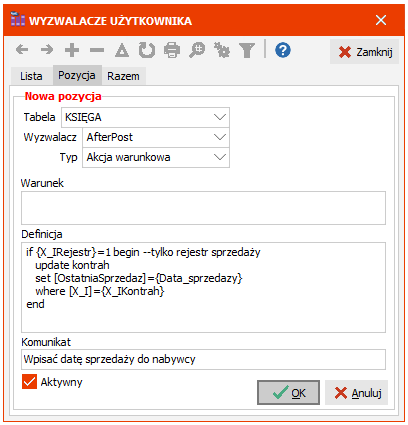The height and width of the screenshot is (425, 408).
Task: Uncheck the Aktywny checkbox
Action: point(29,382)
